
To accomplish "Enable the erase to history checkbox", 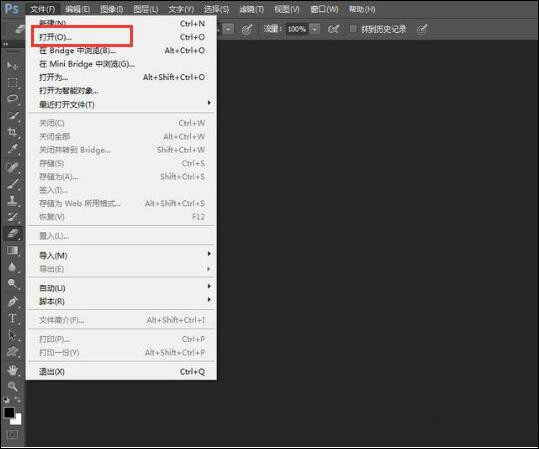I will tap(353, 29).
